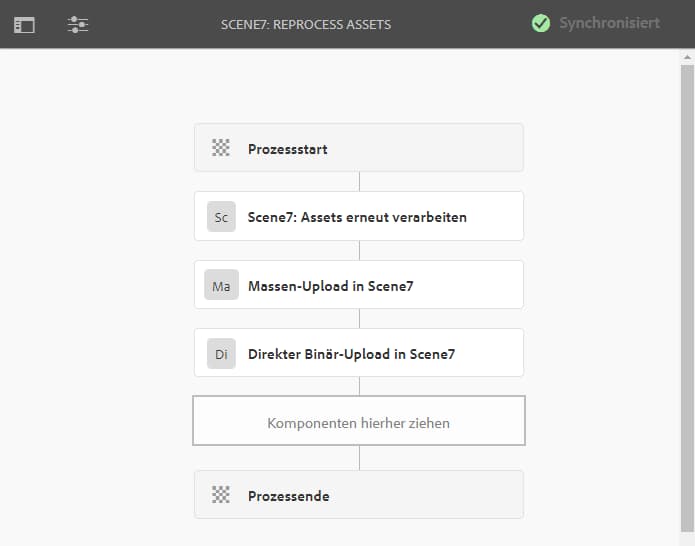This screenshot has width=695, height=546.
Task: Click the Komponenten hierher ziehen drop zone
Action: 359,421
